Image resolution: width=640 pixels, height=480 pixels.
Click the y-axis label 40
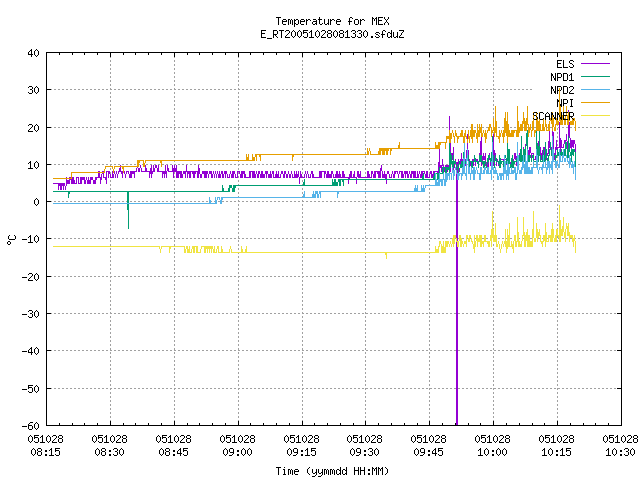point(33,53)
